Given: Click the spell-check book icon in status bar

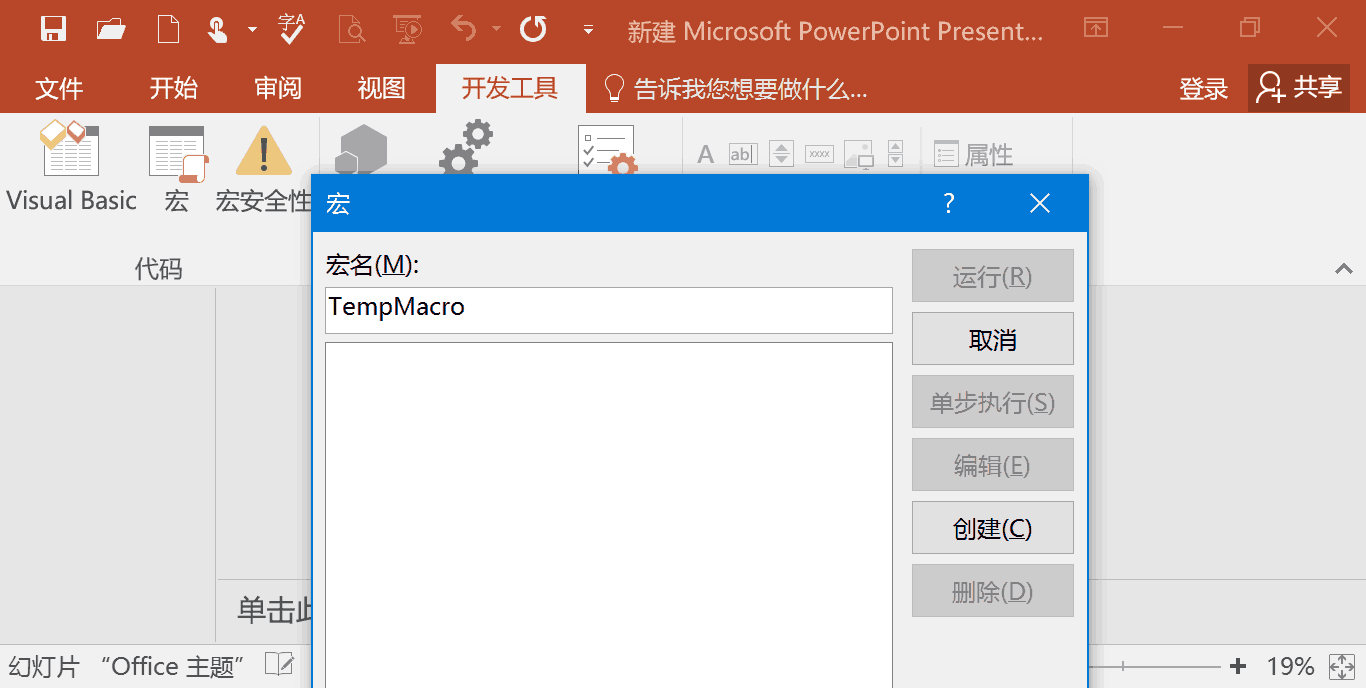Looking at the screenshot, I should pos(279,665).
